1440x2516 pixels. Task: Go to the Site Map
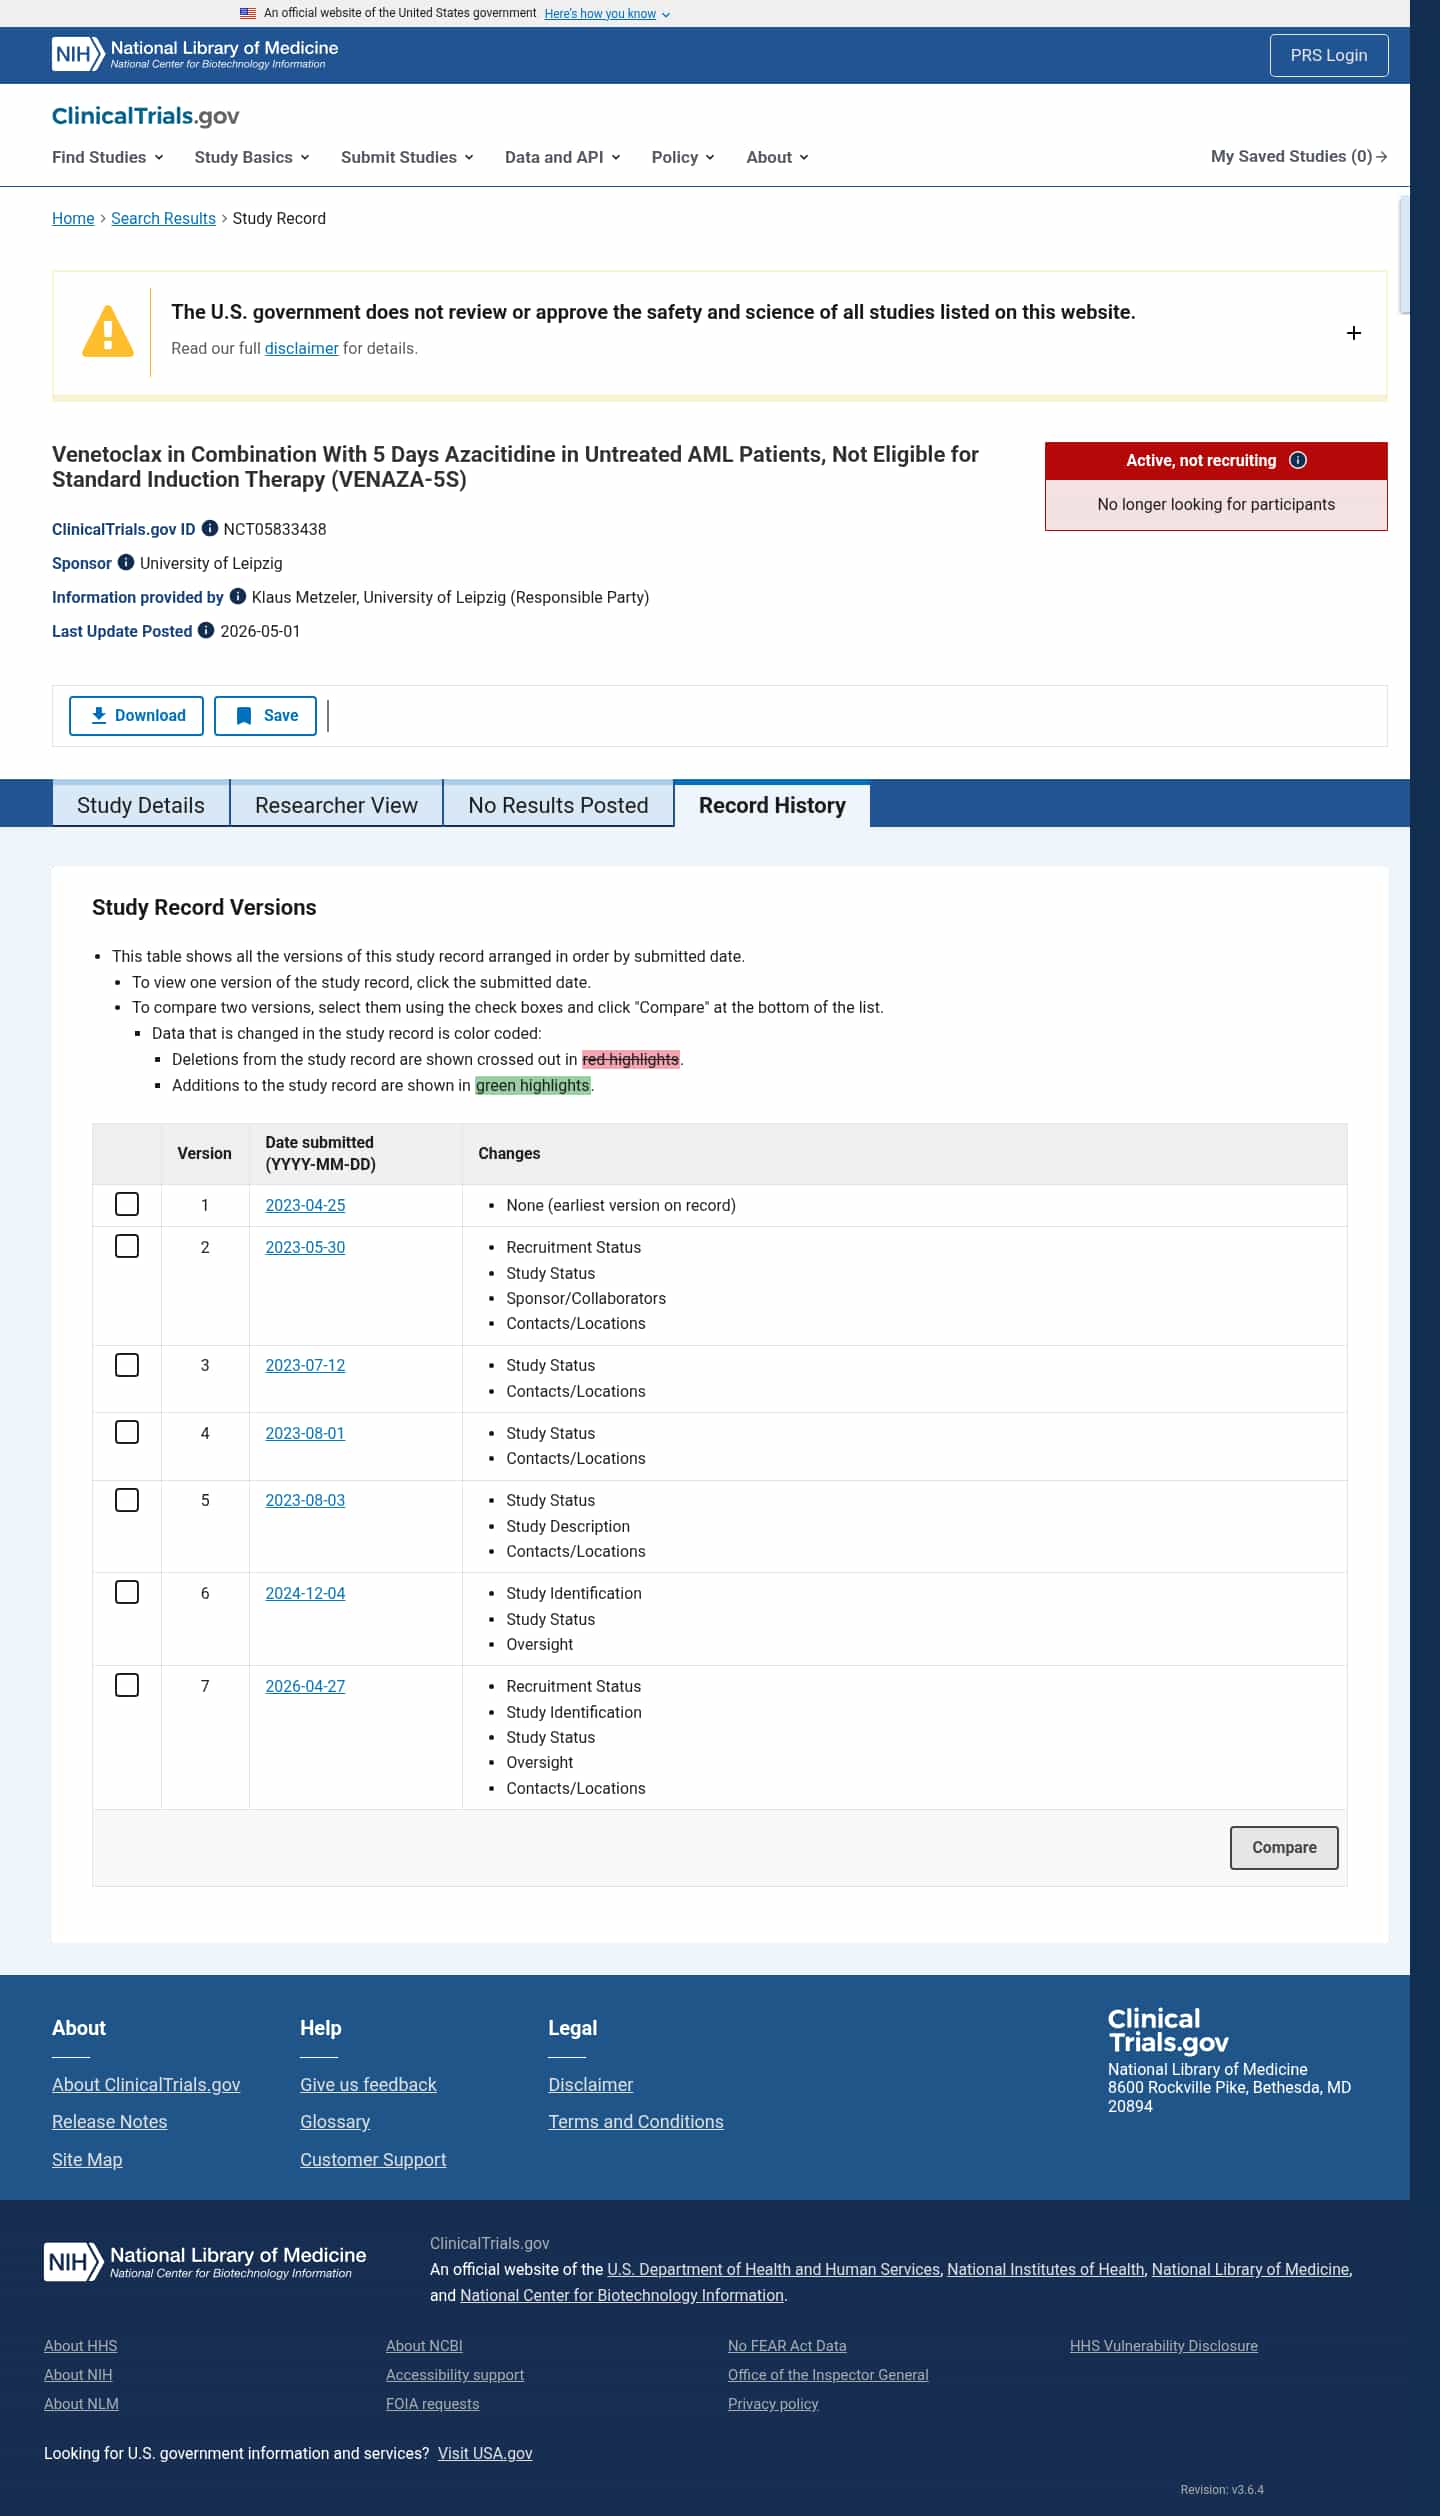pos(87,2159)
